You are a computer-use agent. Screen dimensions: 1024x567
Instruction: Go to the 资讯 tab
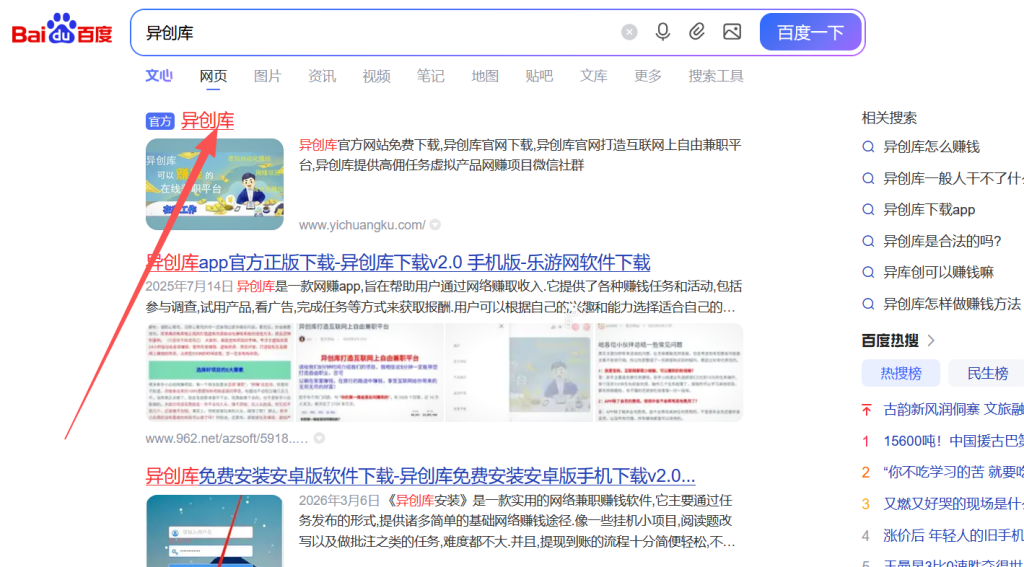322,76
